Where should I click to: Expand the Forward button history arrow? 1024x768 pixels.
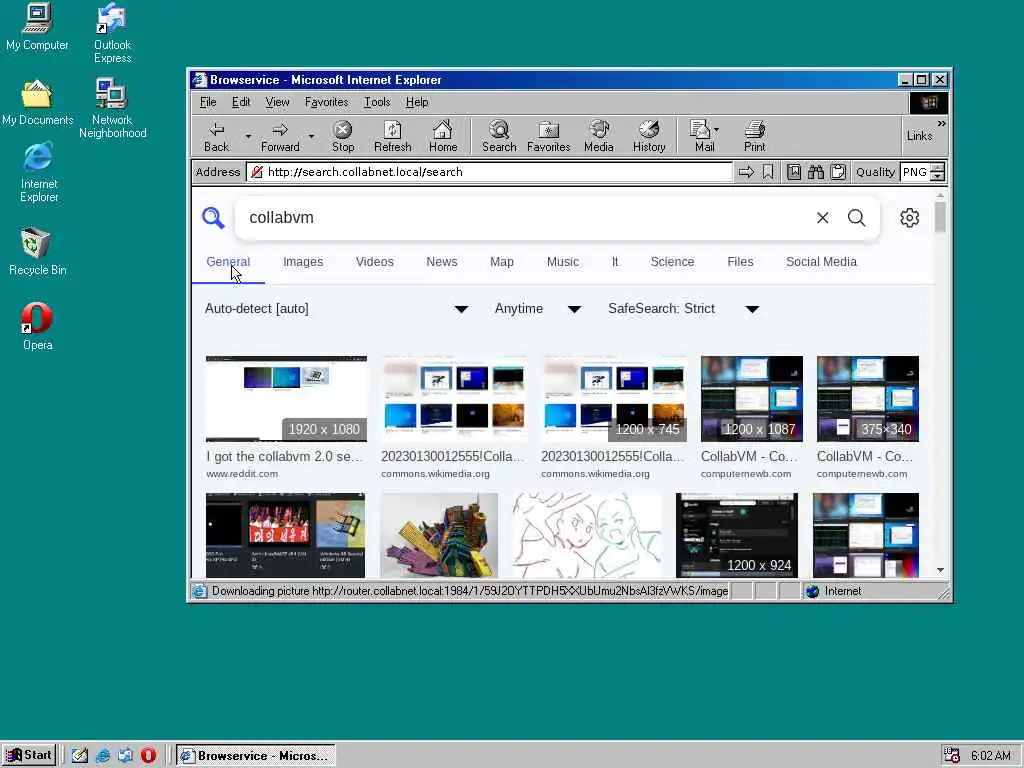click(x=311, y=136)
